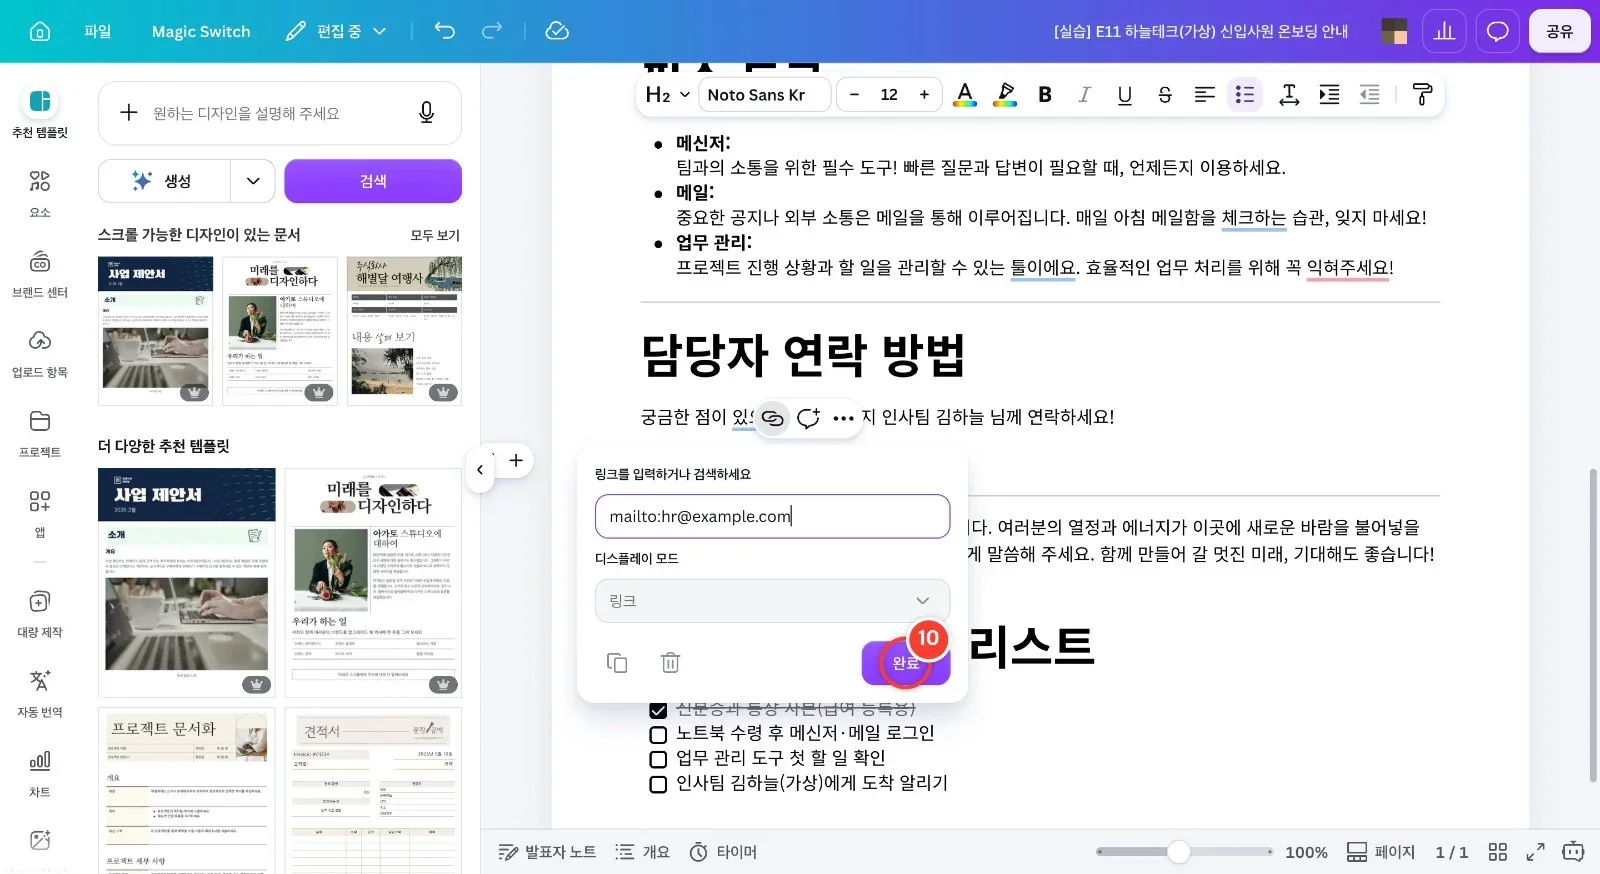The width and height of the screenshot is (1600, 874).
Task: Uncheck the completed checklist item
Action: (658, 710)
